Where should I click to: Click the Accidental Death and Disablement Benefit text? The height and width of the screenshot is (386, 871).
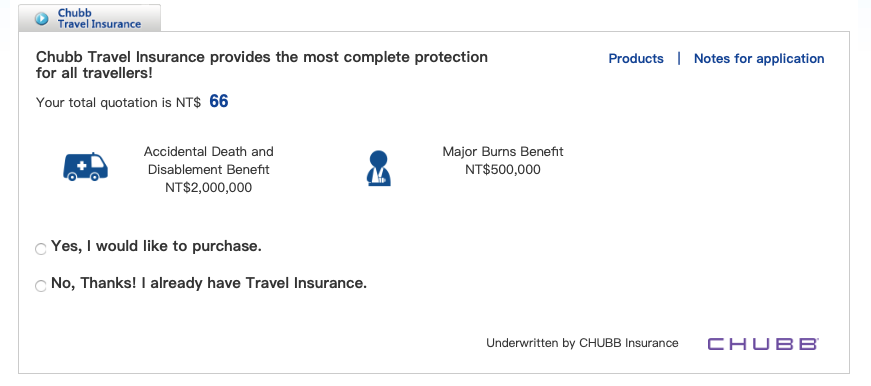point(208,161)
